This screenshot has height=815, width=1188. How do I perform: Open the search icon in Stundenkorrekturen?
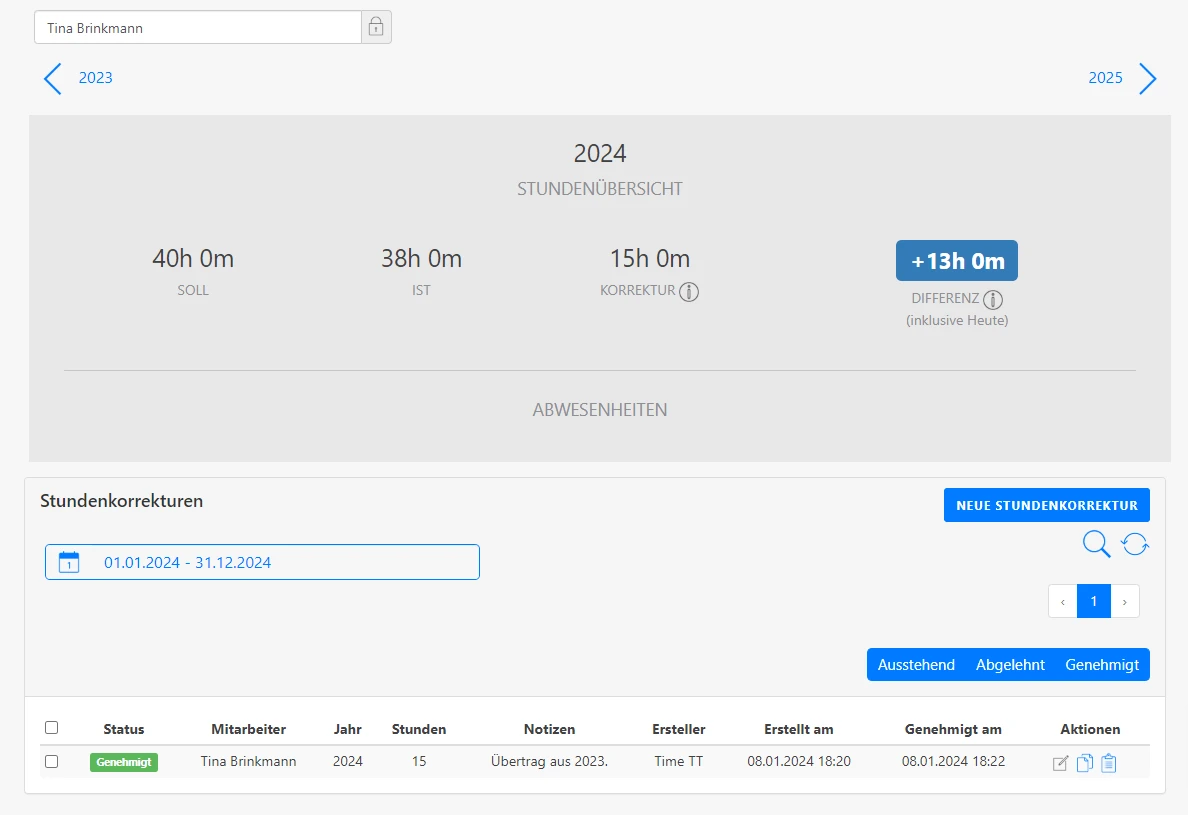point(1096,544)
